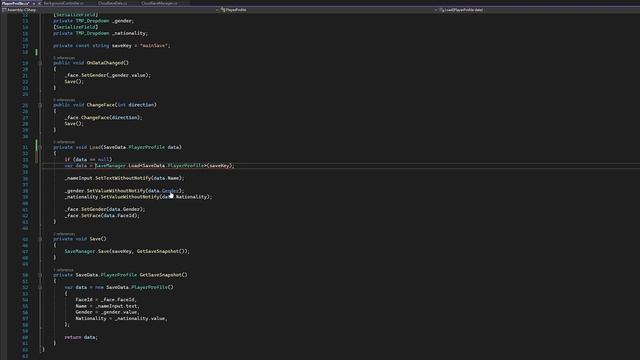Collapse the Load method outline
Screen dimensions: 640x360
40,147
